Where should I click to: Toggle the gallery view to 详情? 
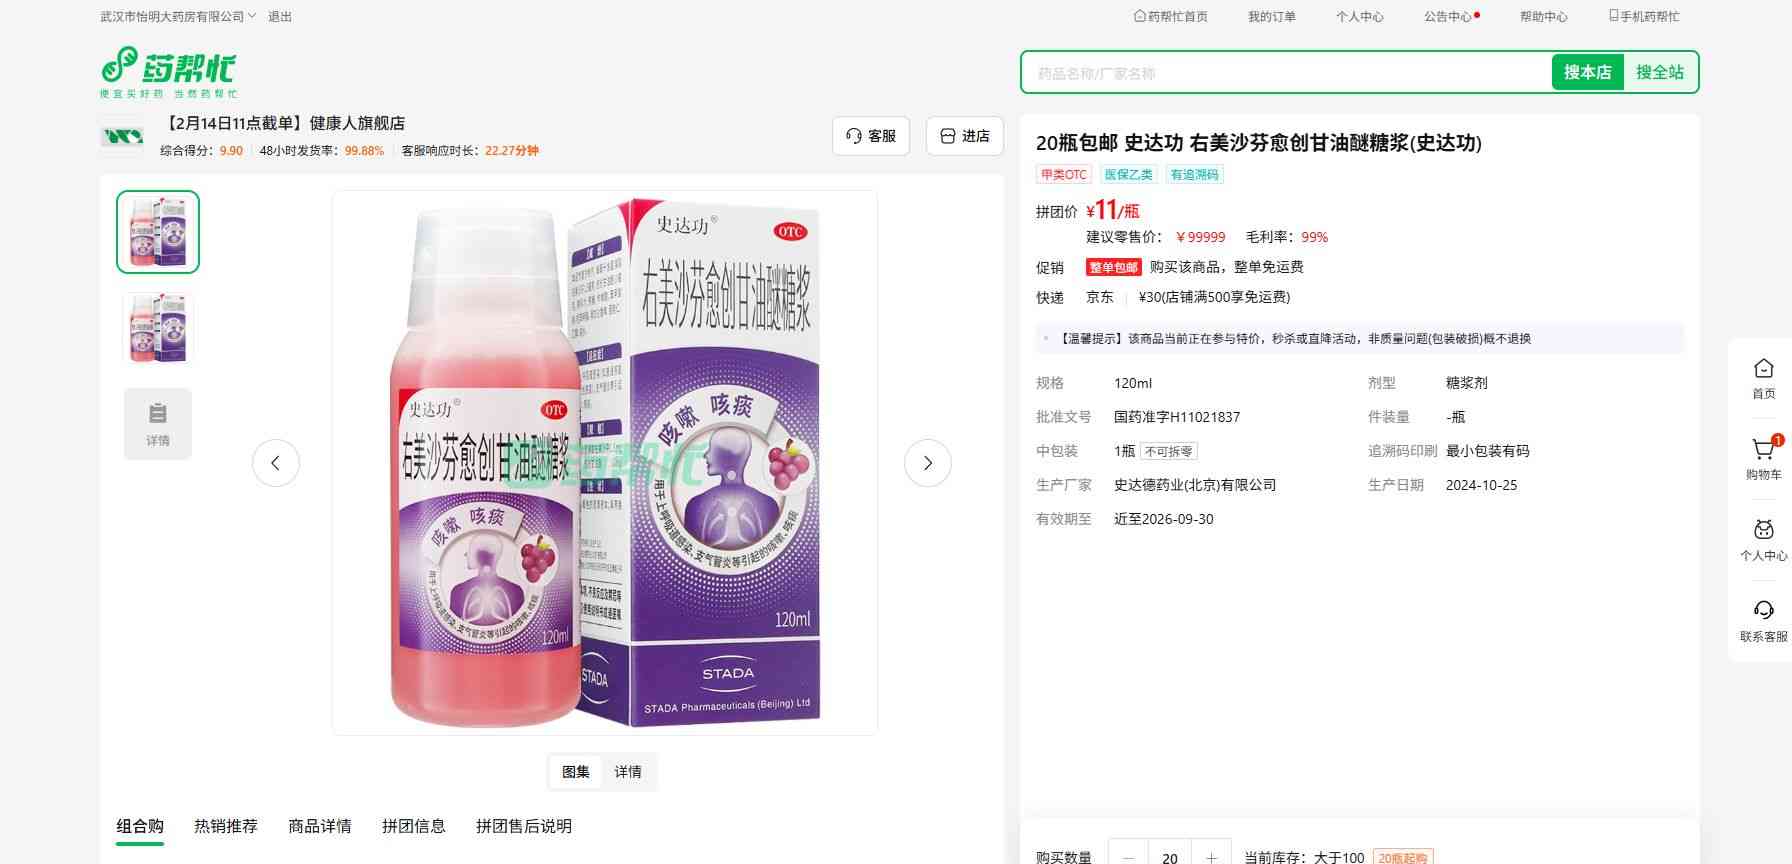[628, 772]
